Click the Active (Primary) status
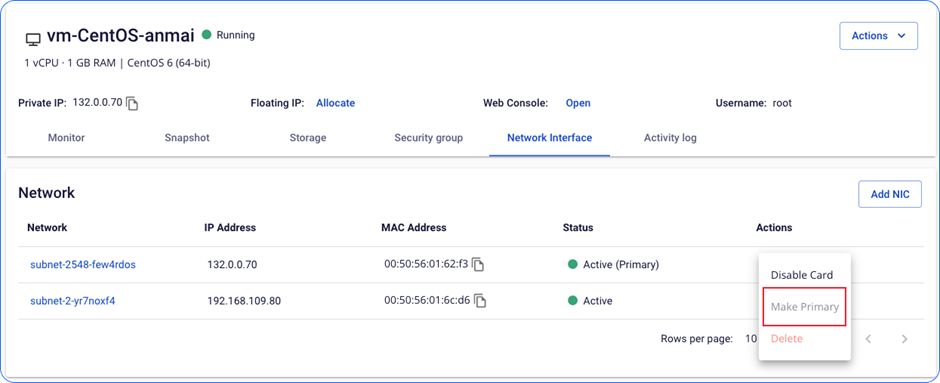 [x=613, y=264]
